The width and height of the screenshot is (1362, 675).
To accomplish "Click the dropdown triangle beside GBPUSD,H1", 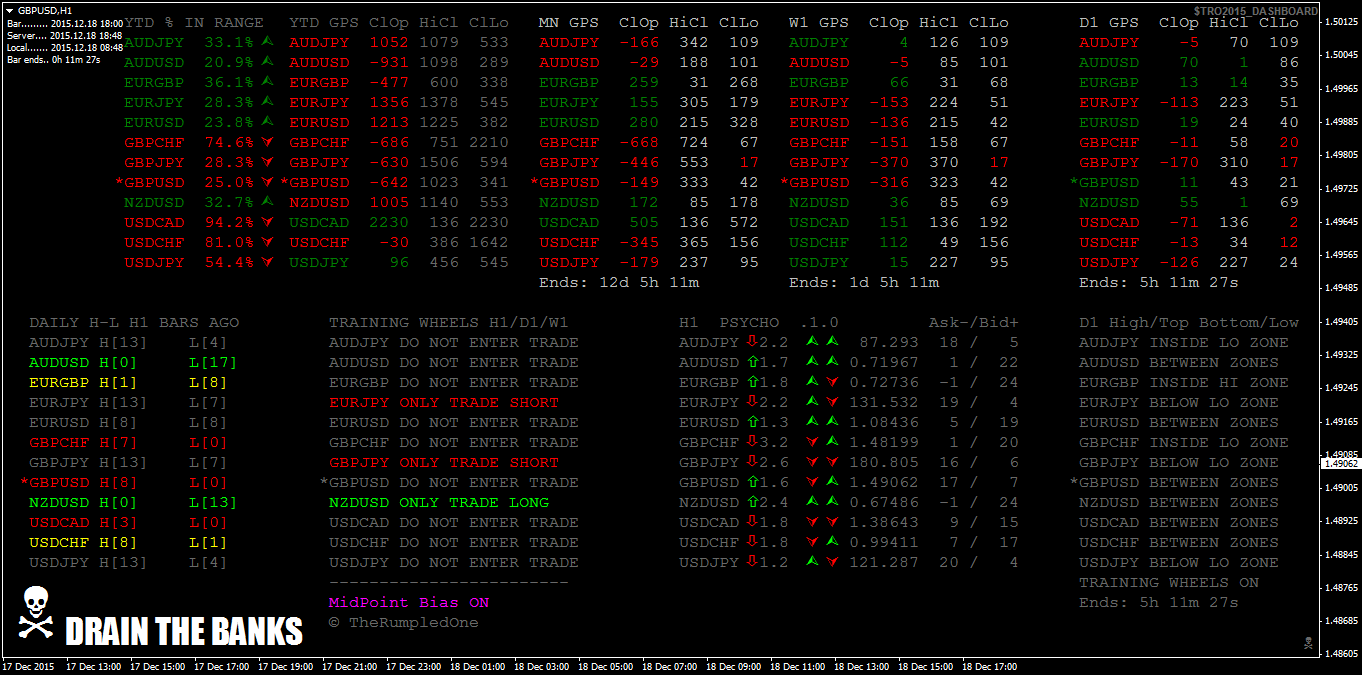I will pyautogui.click(x=9, y=9).
